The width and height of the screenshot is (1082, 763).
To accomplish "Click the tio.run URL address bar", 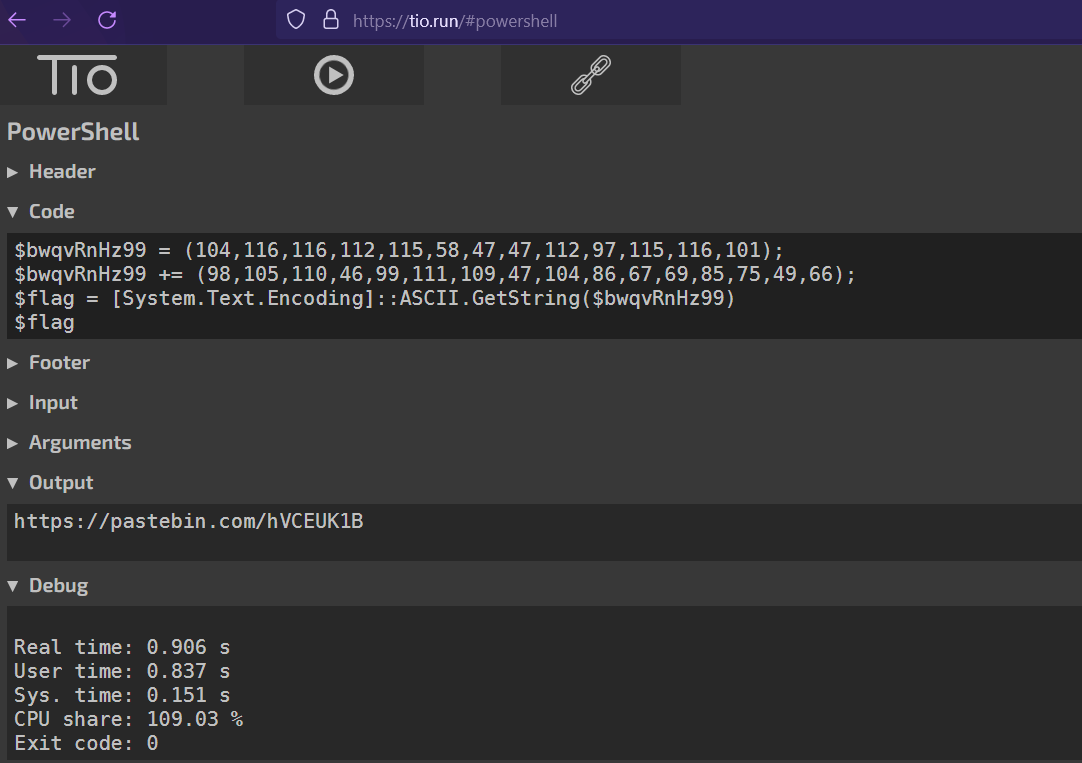I will pyautogui.click(x=600, y=21).
